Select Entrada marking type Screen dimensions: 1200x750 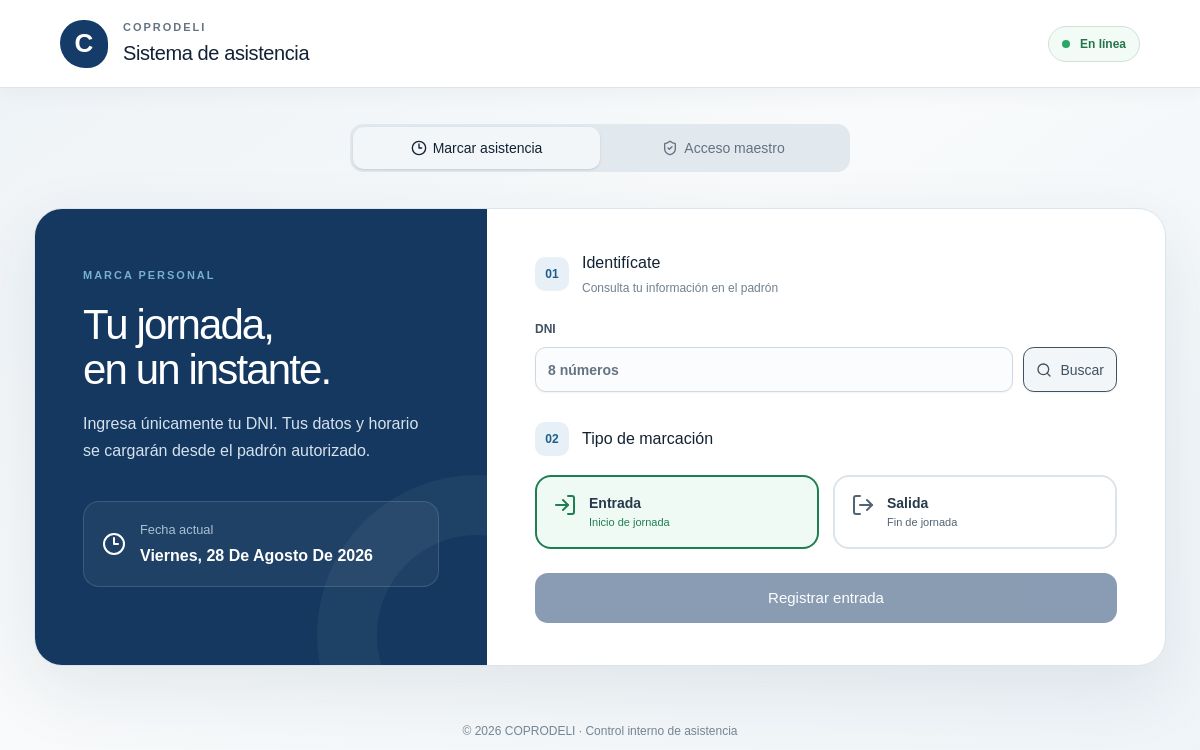tap(677, 512)
